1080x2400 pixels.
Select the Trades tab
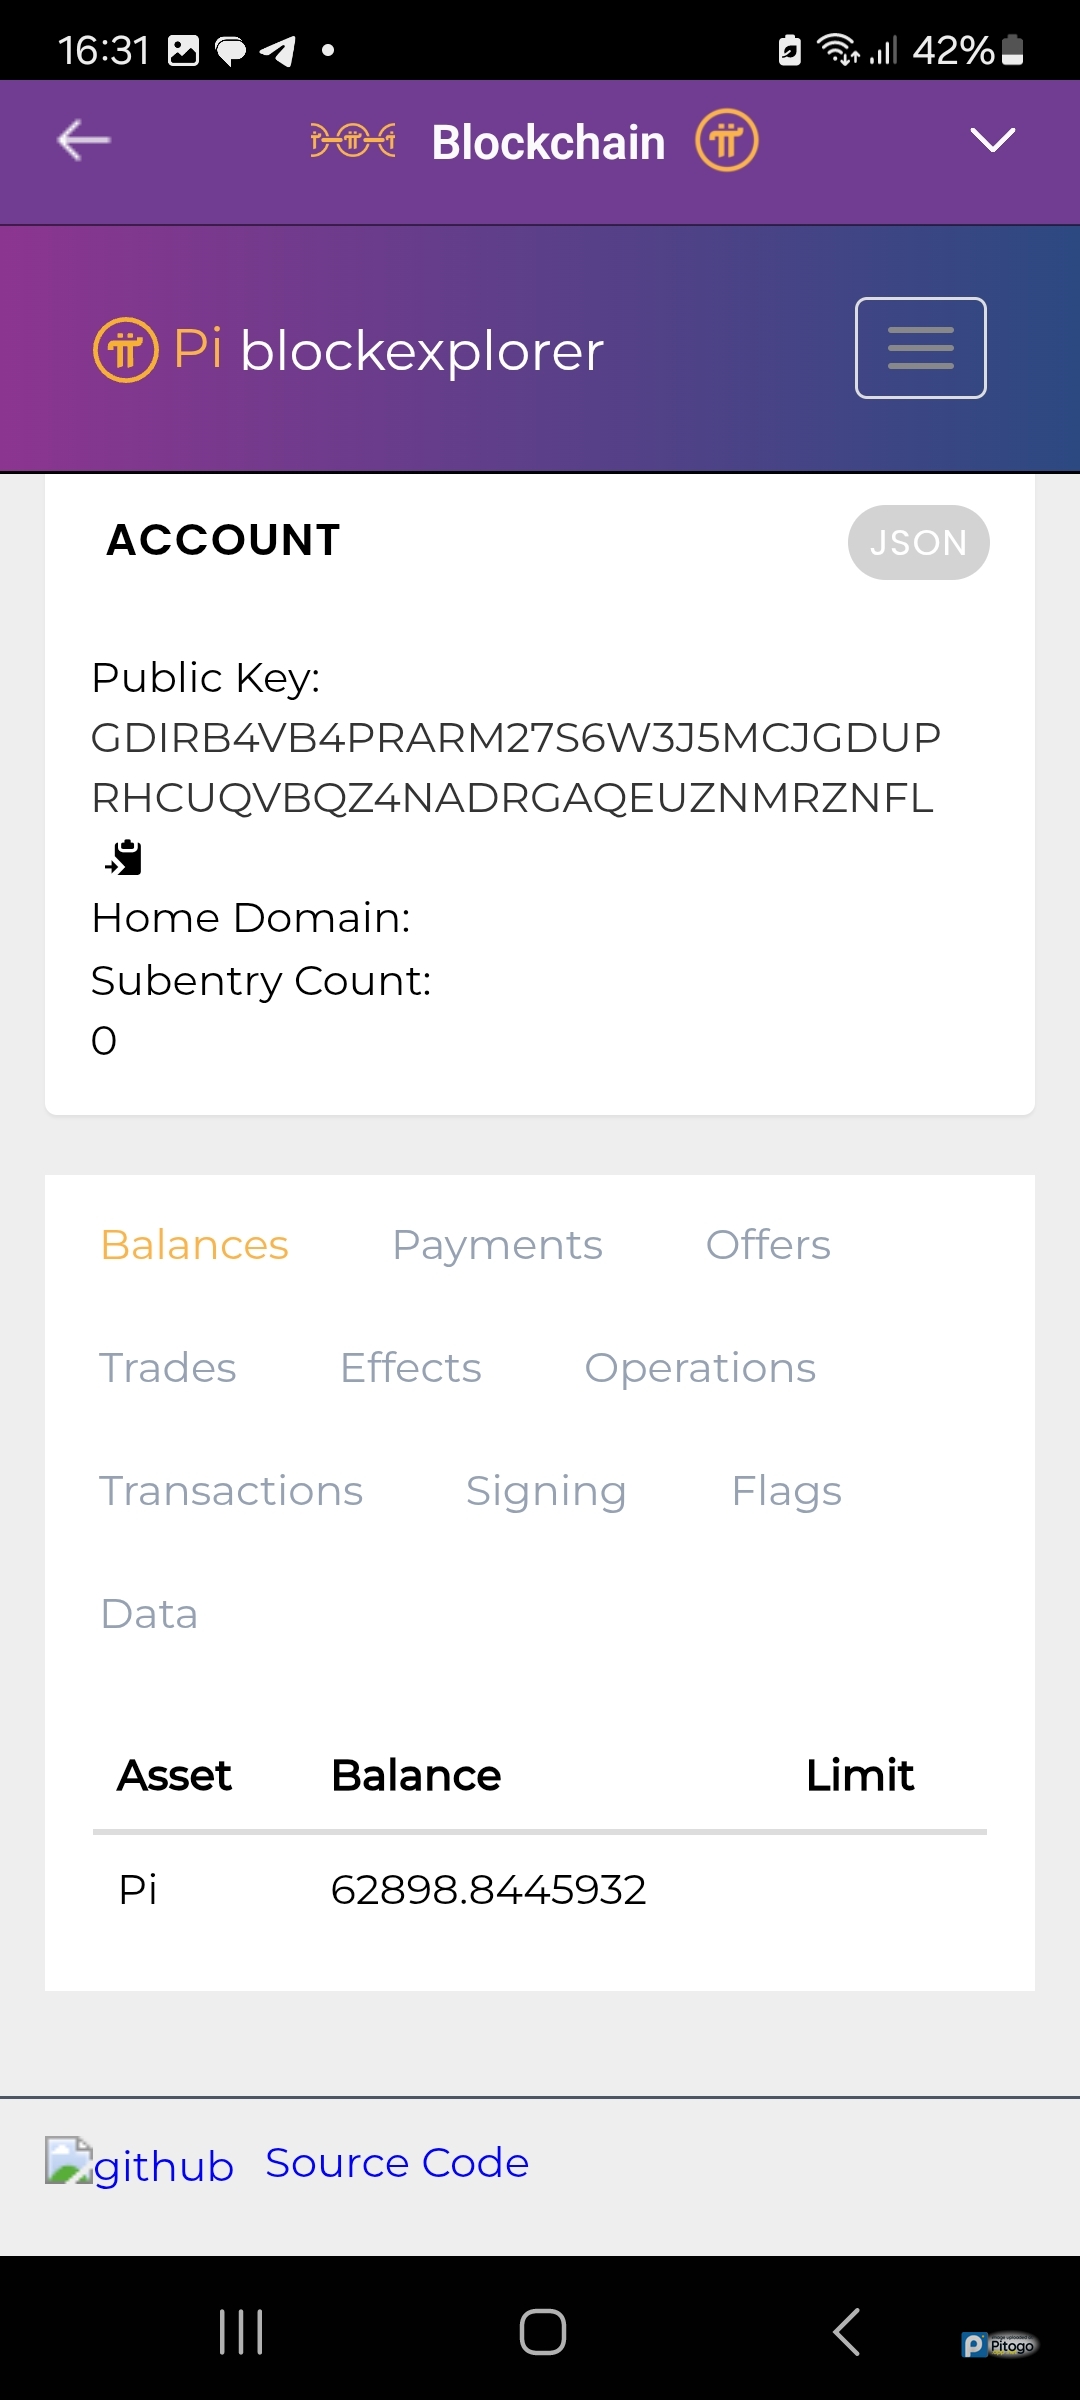pyautogui.click(x=168, y=1368)
